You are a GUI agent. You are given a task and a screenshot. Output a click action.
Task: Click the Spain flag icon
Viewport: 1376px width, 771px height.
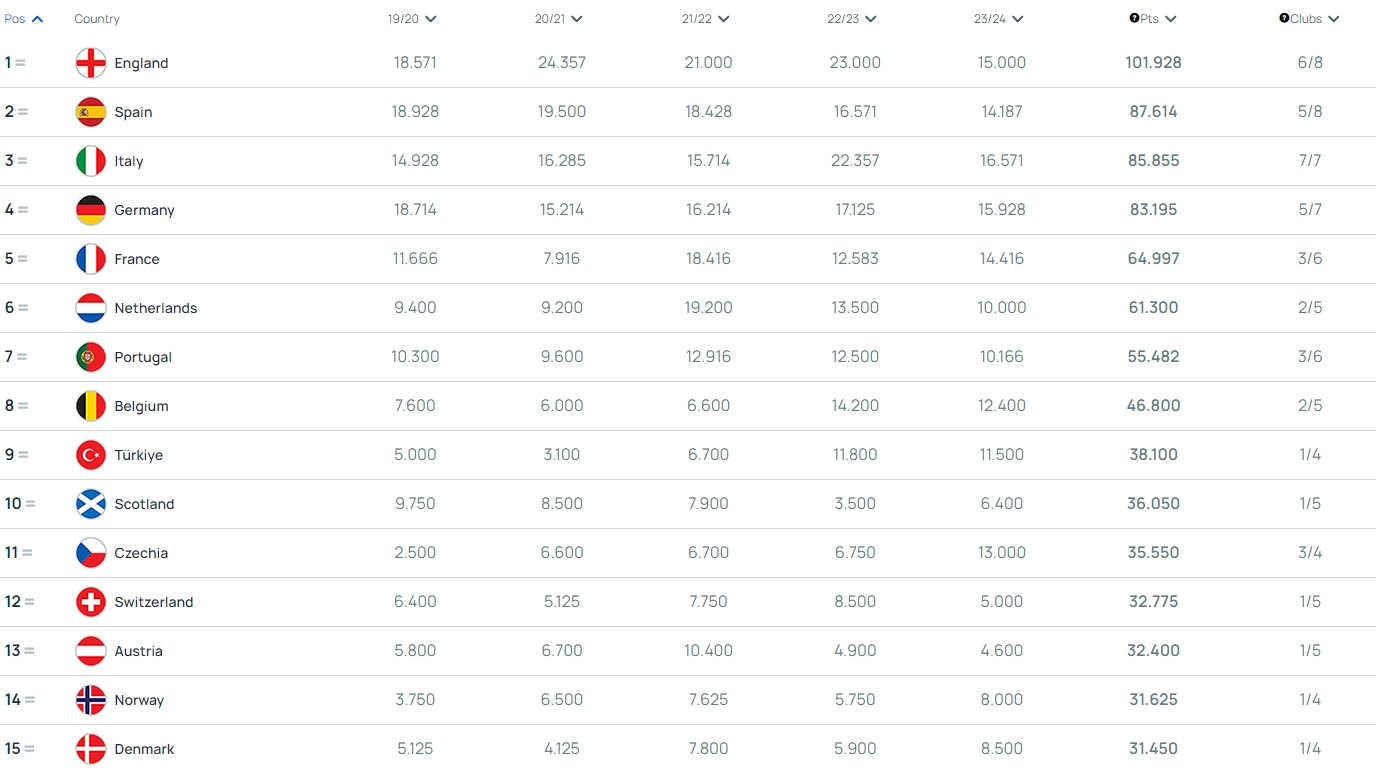click(x=91, y=112)
